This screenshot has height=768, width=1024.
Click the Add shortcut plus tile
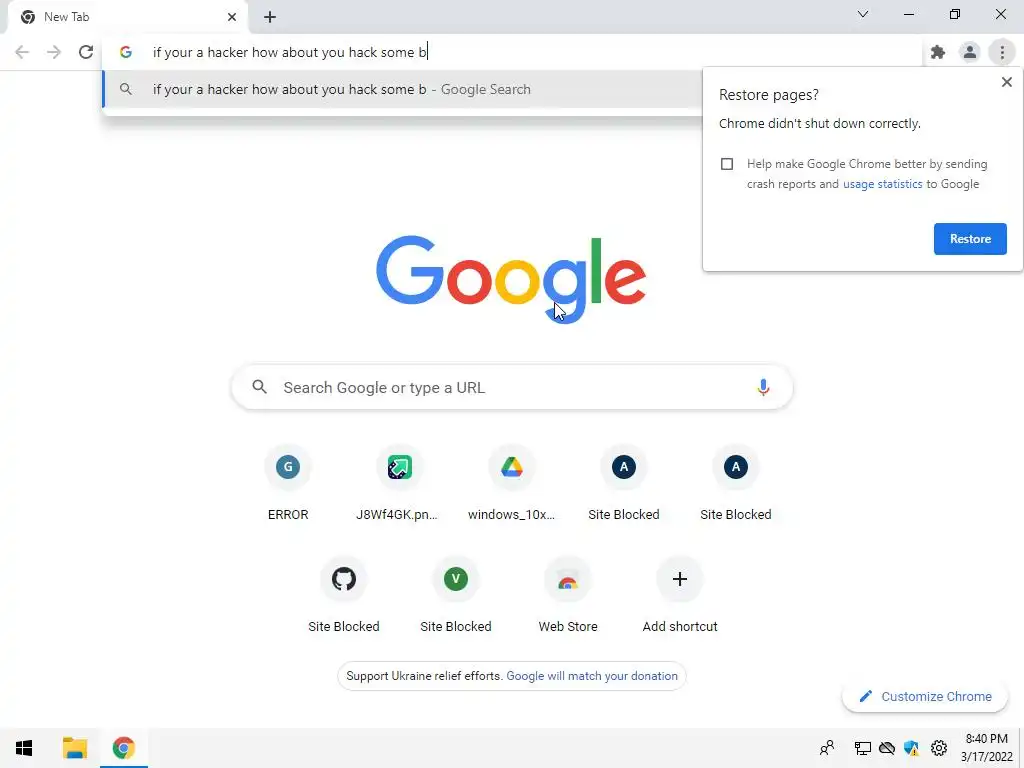(680, 595)
